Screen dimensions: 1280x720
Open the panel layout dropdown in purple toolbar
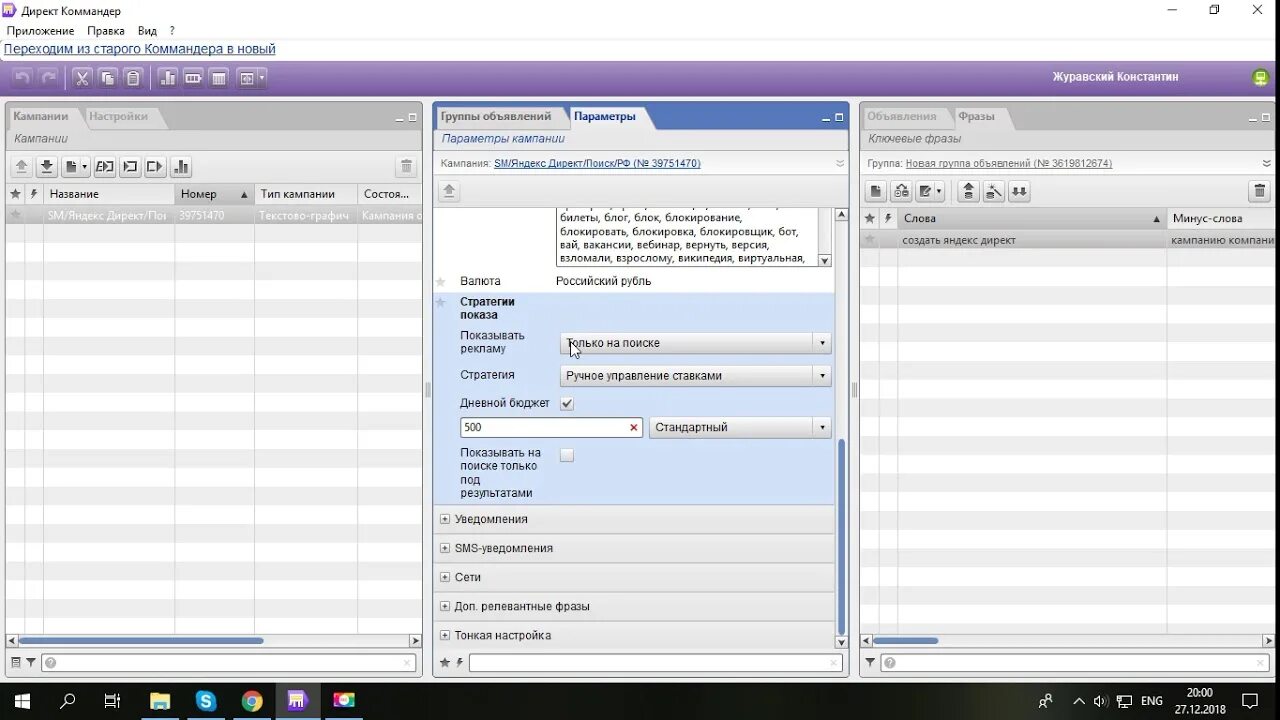coord(252,78)
